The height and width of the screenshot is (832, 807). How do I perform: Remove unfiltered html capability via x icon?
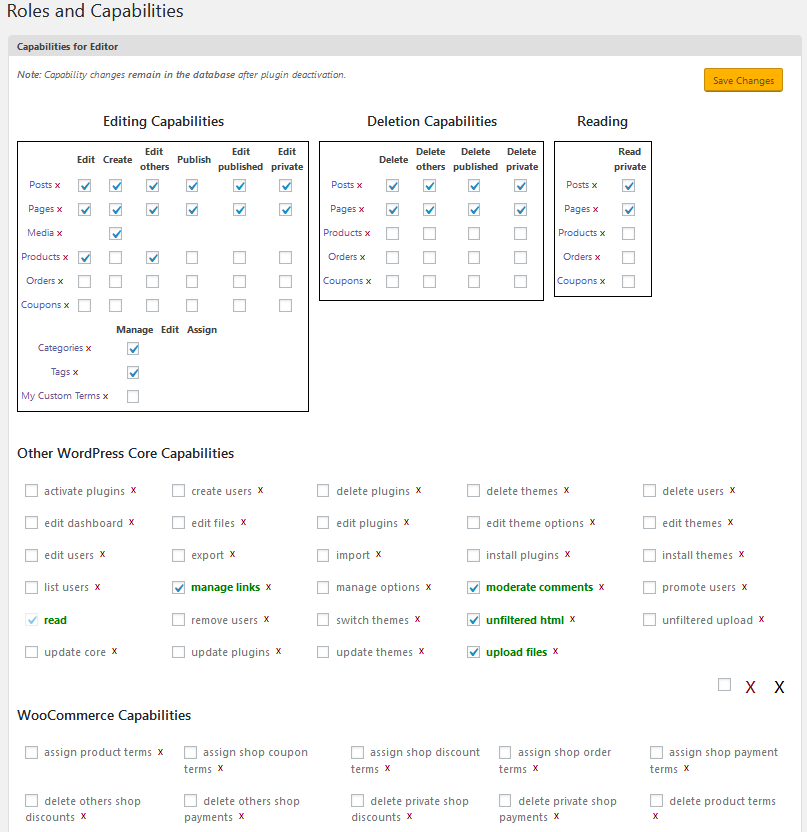point(575,620)
